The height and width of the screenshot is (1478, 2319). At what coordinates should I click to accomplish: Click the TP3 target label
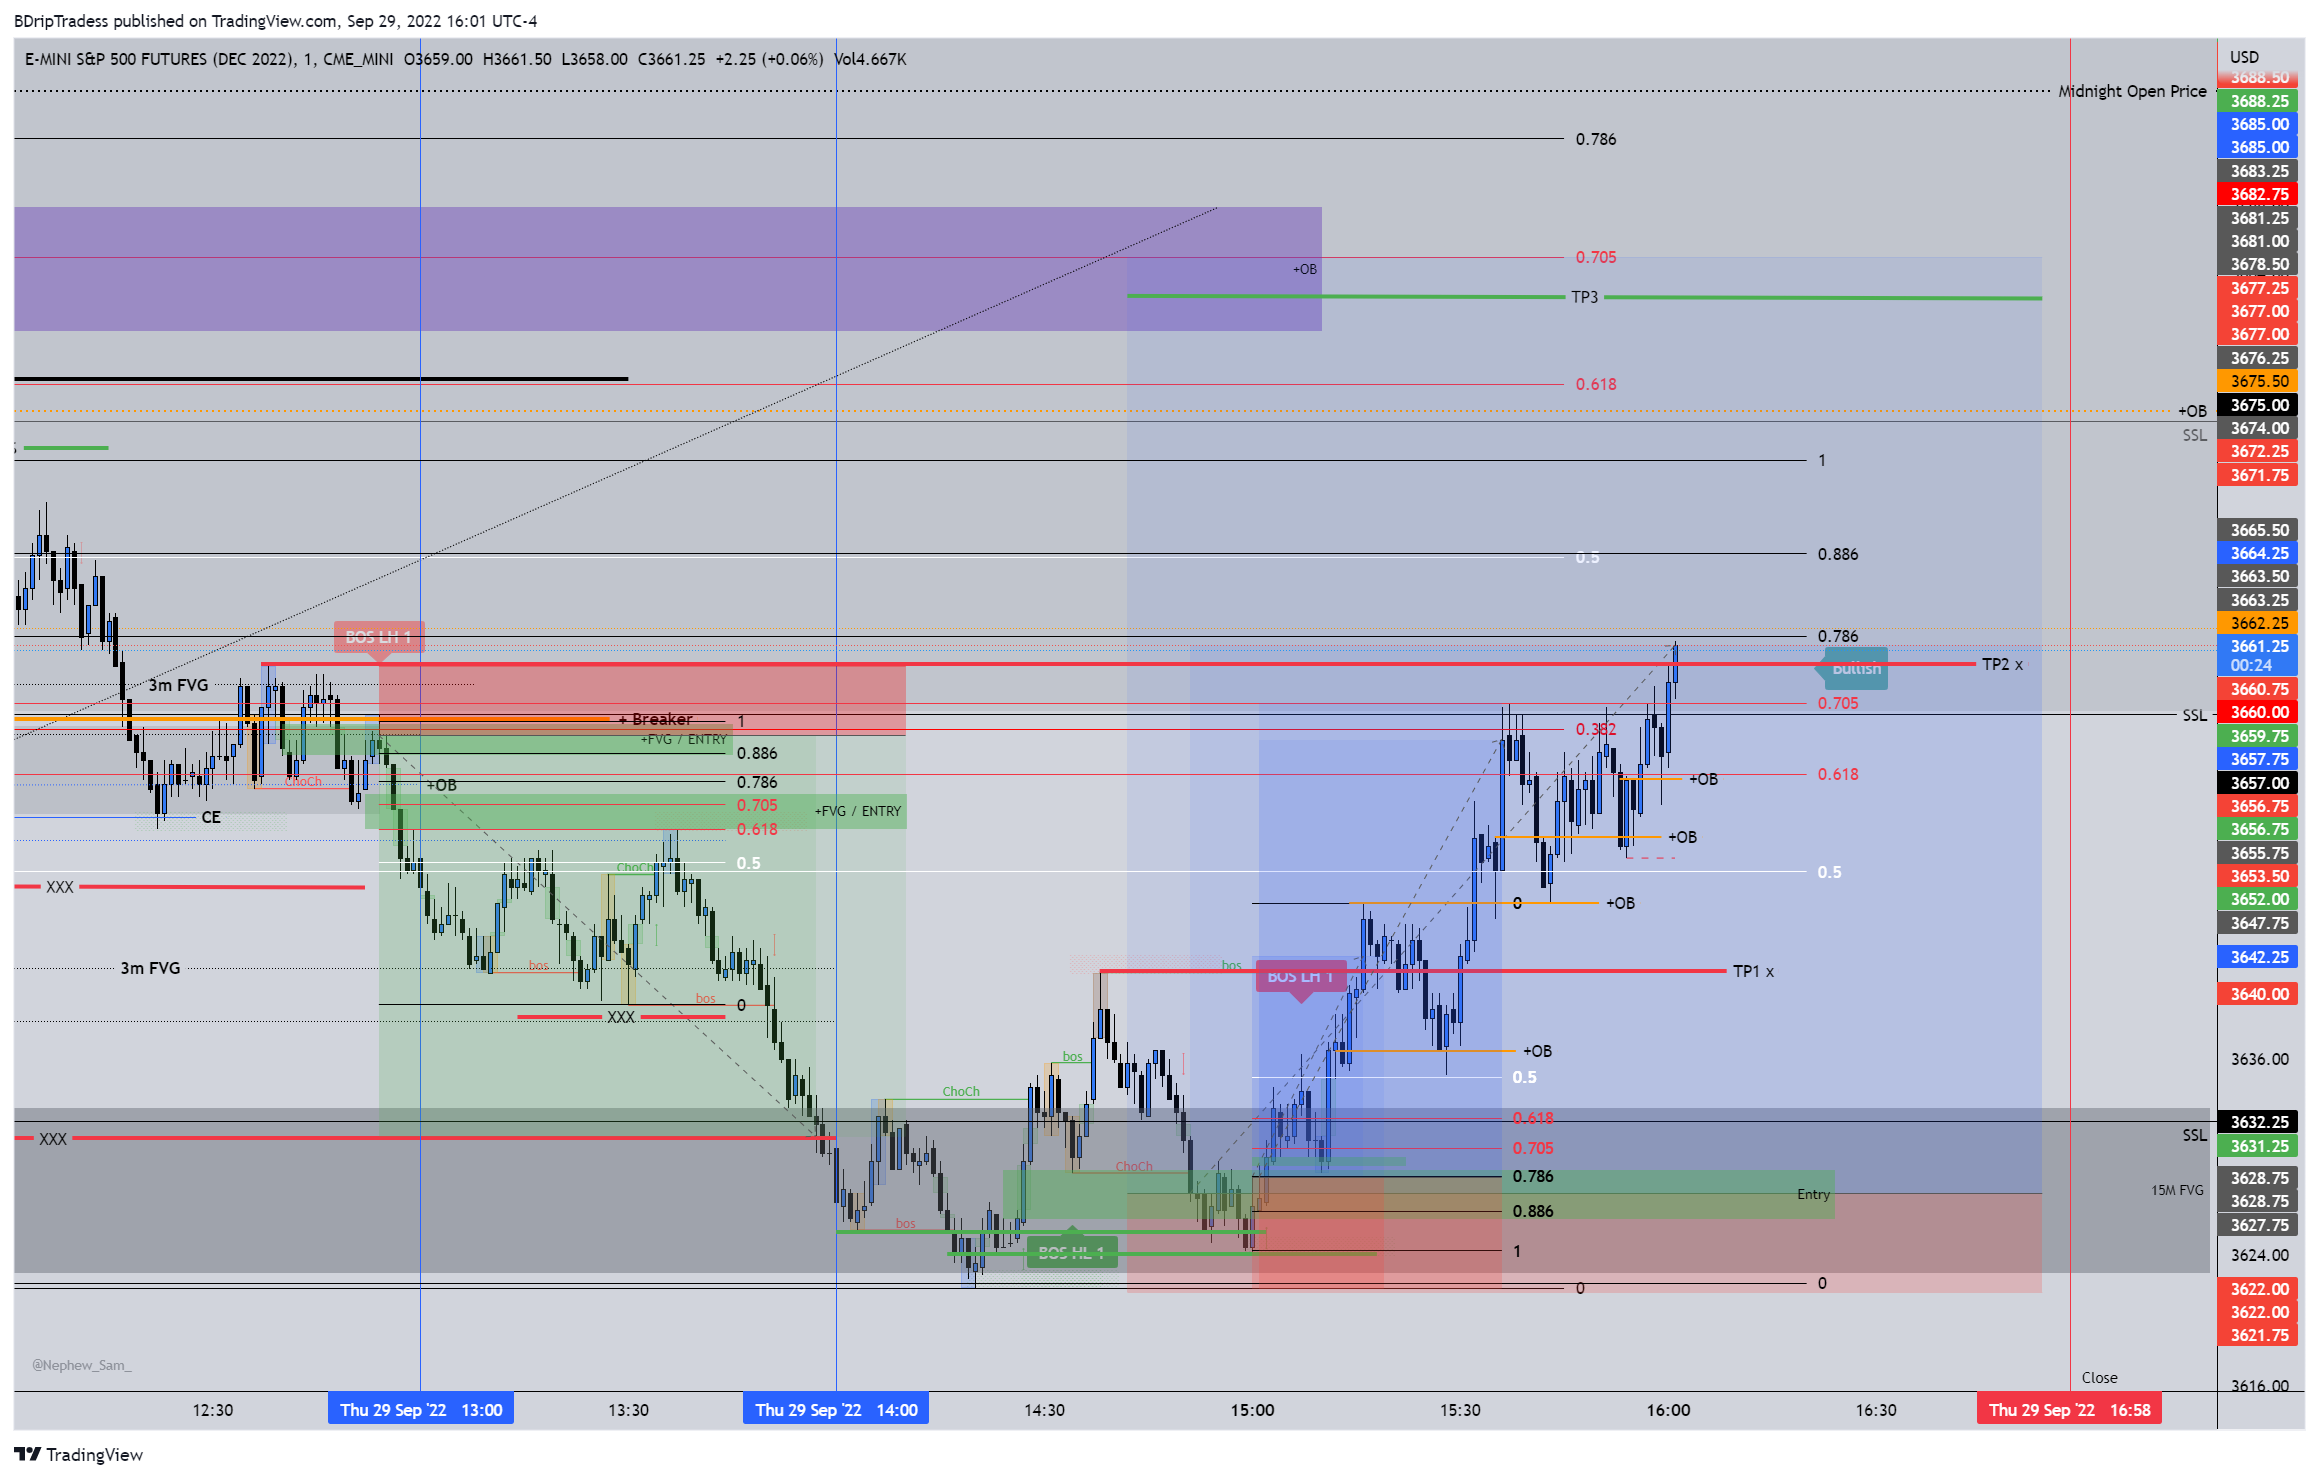[x=1584, y=297]
